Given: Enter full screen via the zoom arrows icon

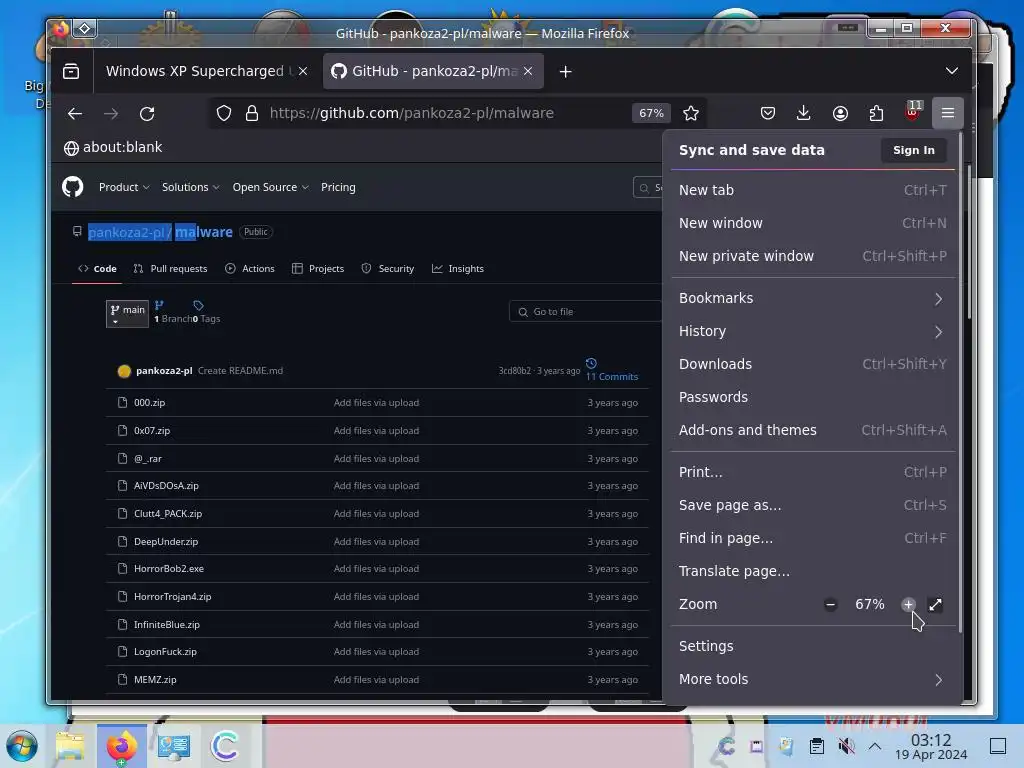Looking at the screenshot, I should (x=935, y=605).
